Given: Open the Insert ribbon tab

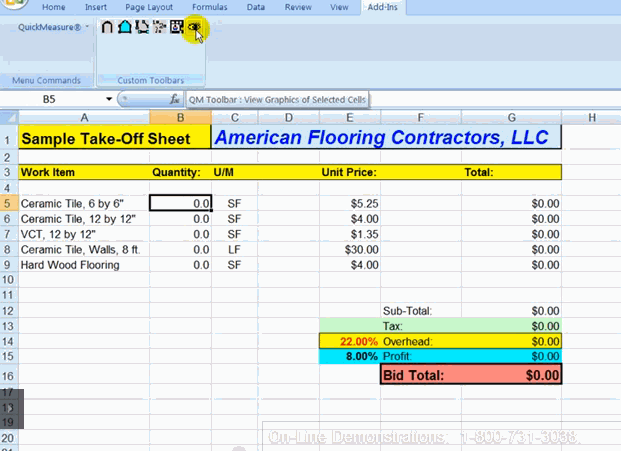Looking at the screenshot, I should tap(95, 7).
